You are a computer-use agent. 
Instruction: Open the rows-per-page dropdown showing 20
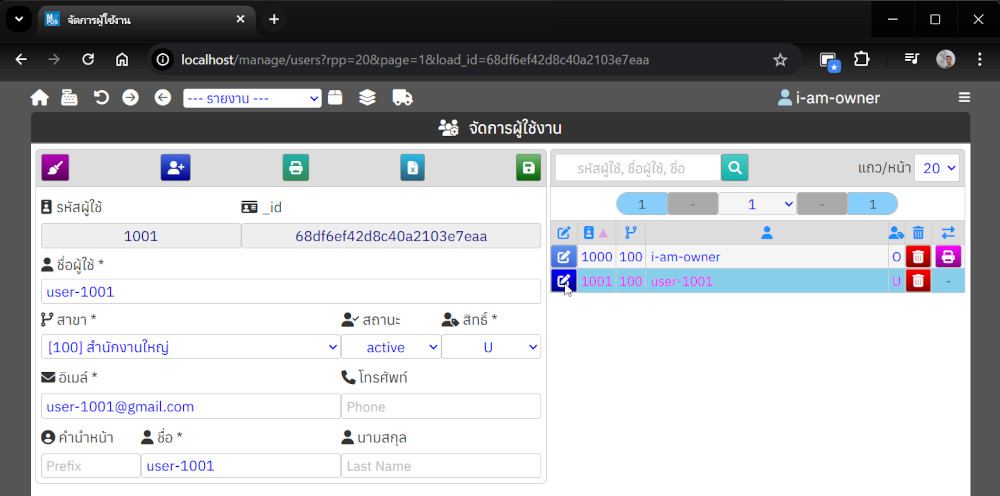pos(937,168)
